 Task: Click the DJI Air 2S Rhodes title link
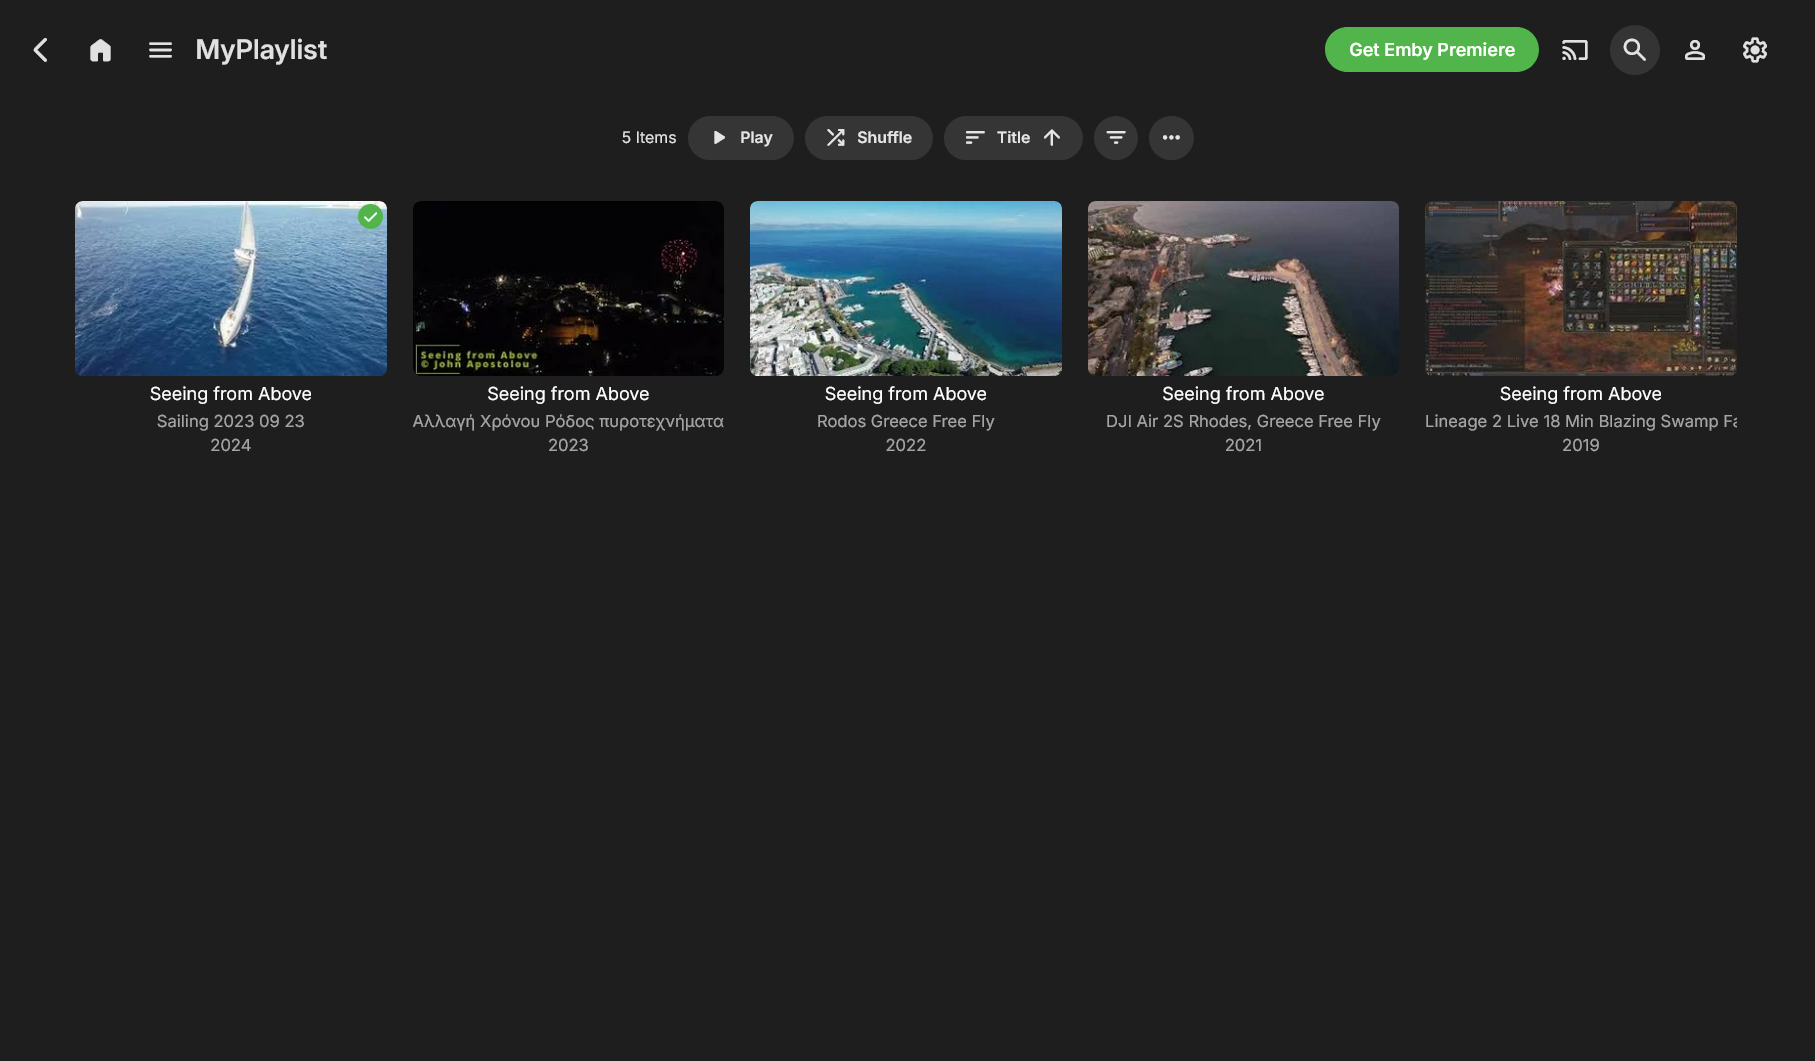pyautogui.click(x=1242, y=421)
